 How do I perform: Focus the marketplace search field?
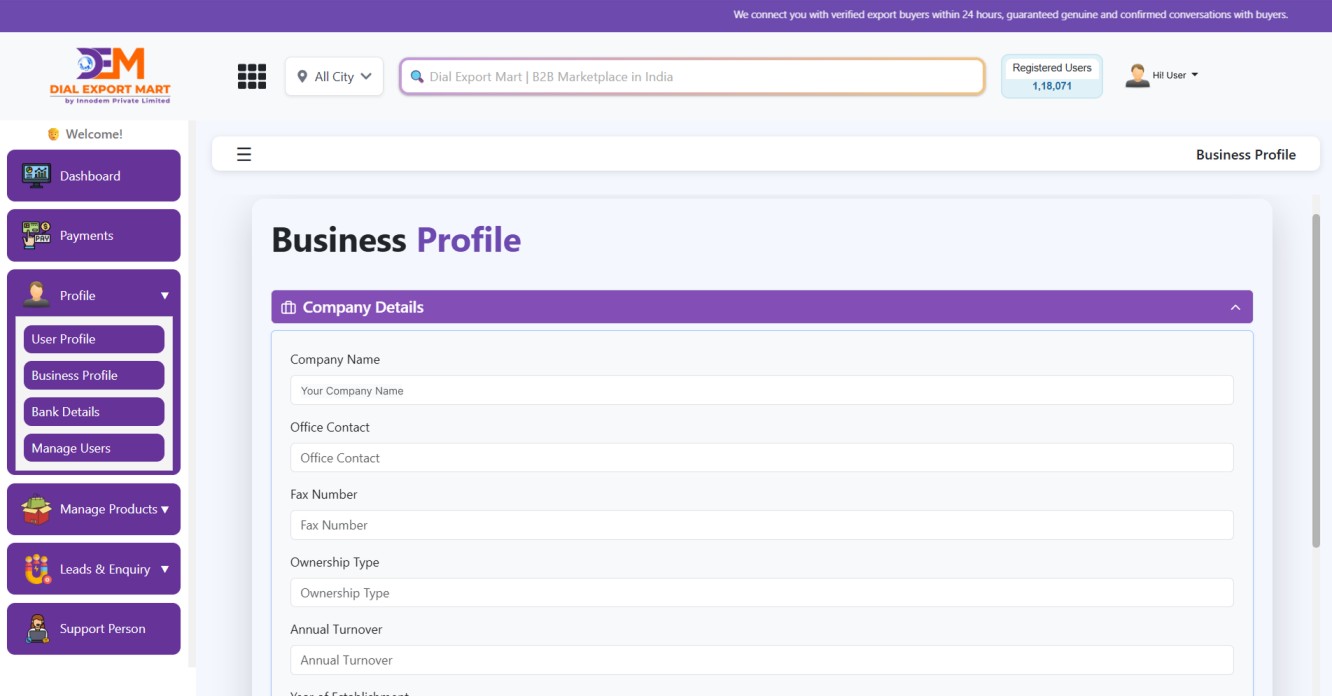(693, 77)
